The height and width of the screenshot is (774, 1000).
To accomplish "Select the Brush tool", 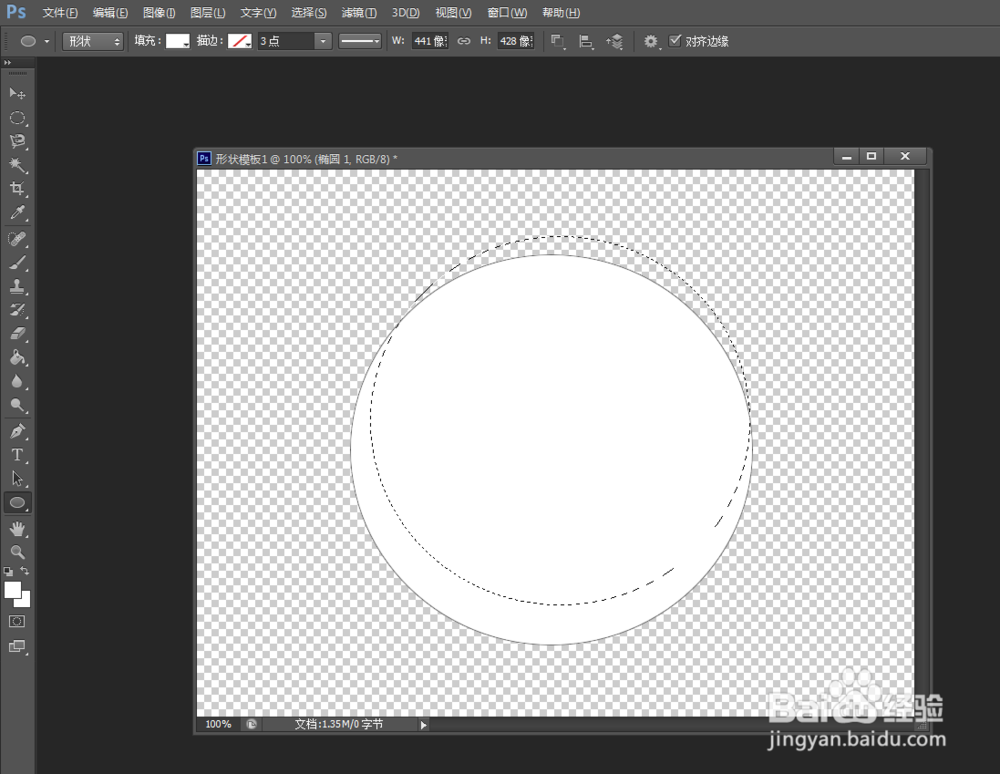I will [x=17, y=263].
